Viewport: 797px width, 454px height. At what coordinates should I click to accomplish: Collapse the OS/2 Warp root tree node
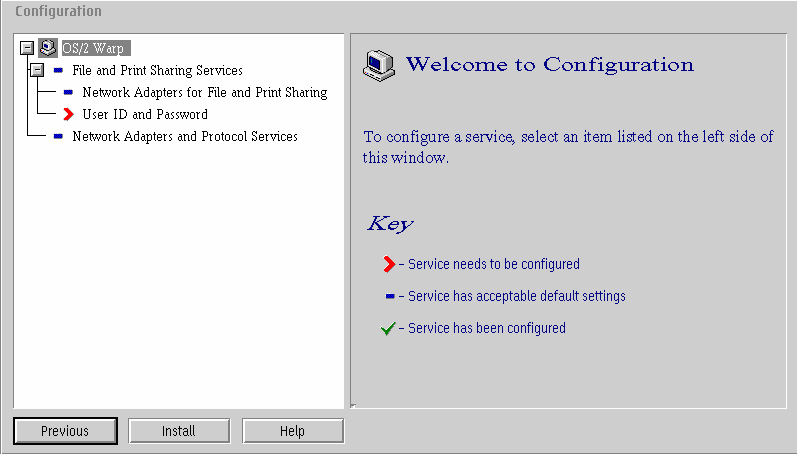pos(27,48)
